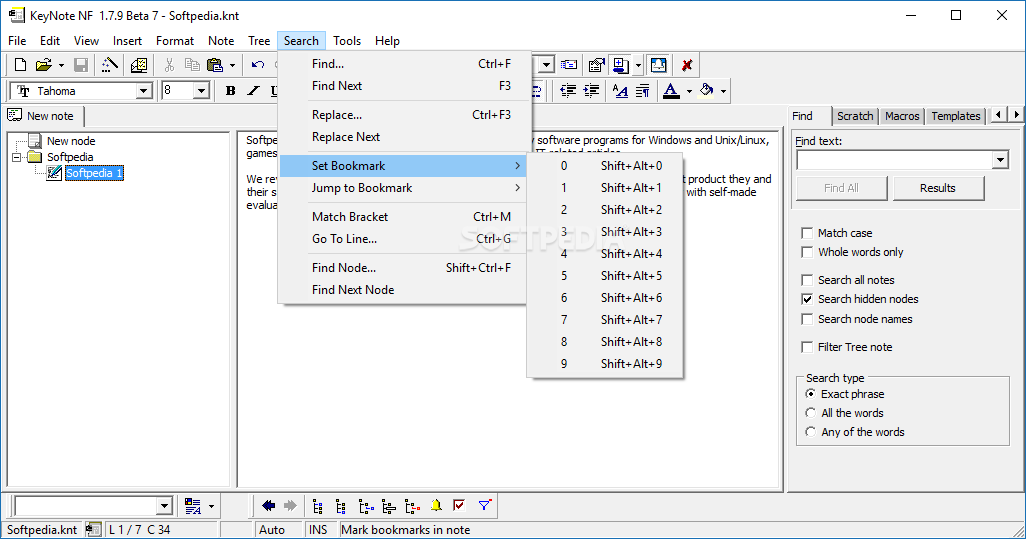Choose Find... from Search menu
Viewport: 1026px width, 539px height.
(402, 63)
